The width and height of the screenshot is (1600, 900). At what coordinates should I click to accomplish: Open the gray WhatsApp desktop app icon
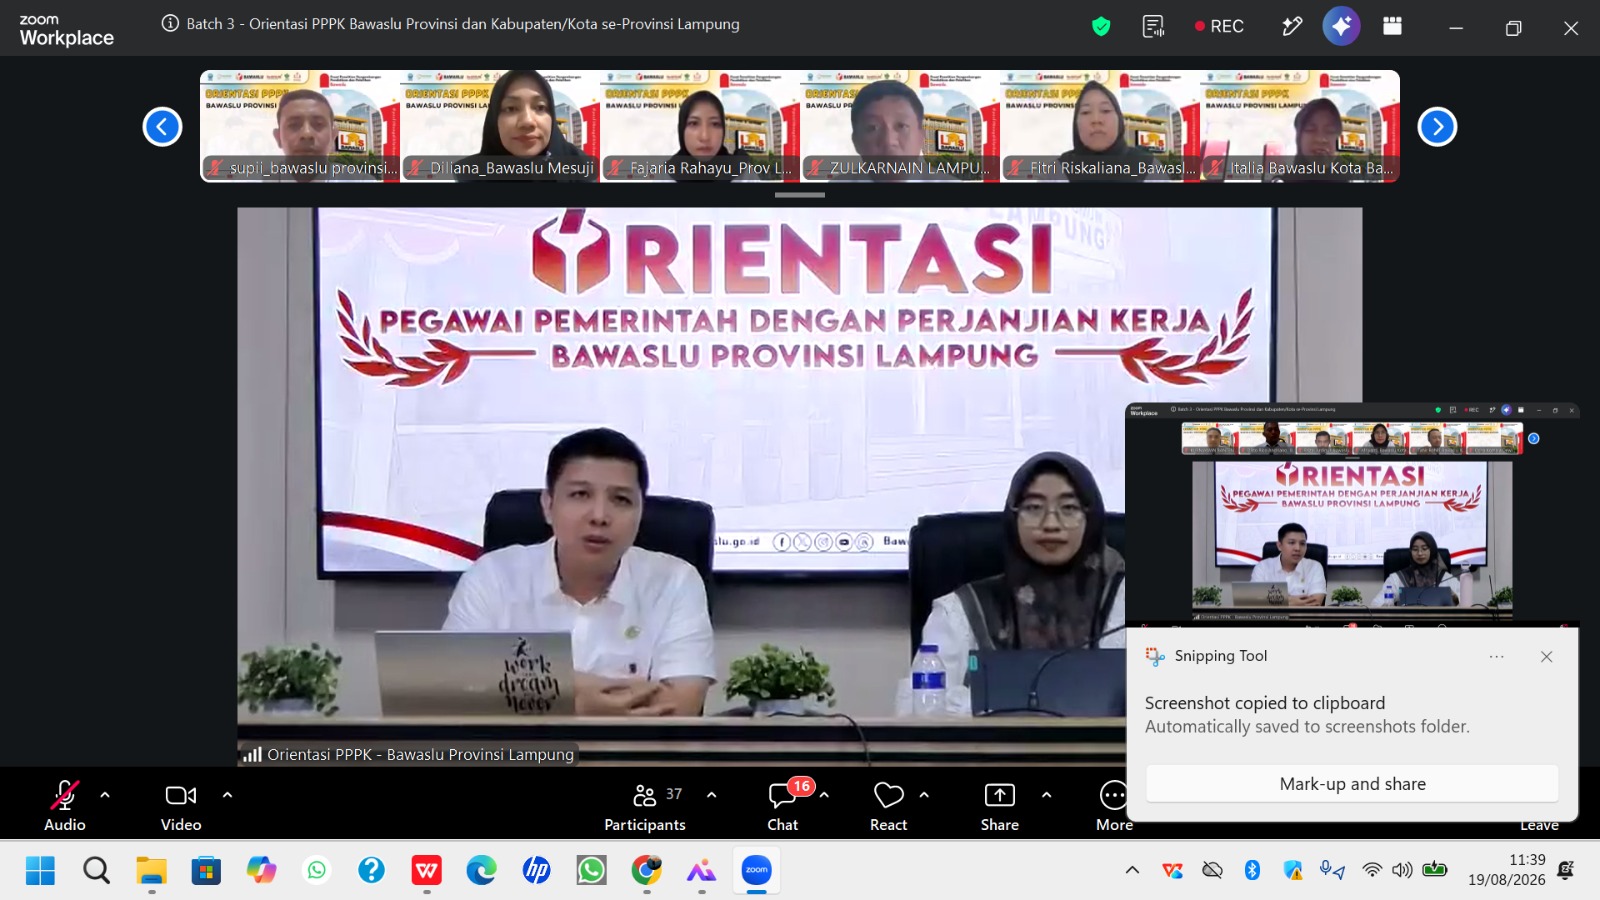[x=591, y=871]
